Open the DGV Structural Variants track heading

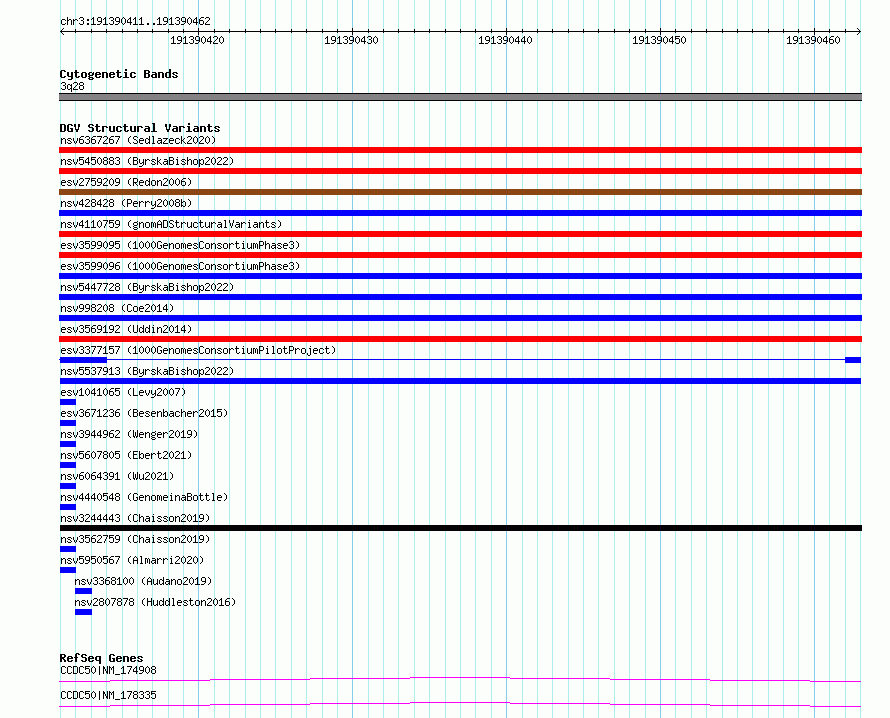click(x=140, y=128)
